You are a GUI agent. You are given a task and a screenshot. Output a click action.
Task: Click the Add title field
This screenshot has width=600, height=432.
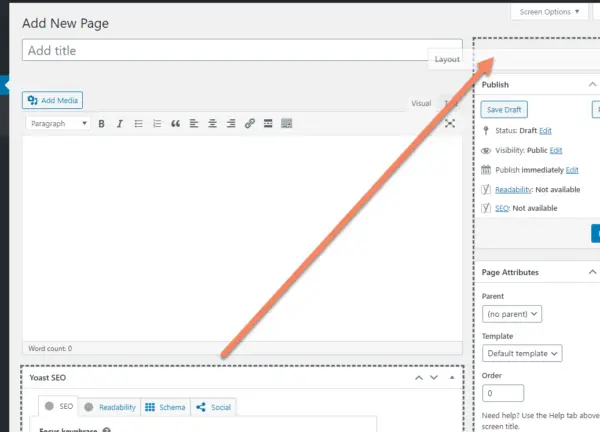coord(242,50)
